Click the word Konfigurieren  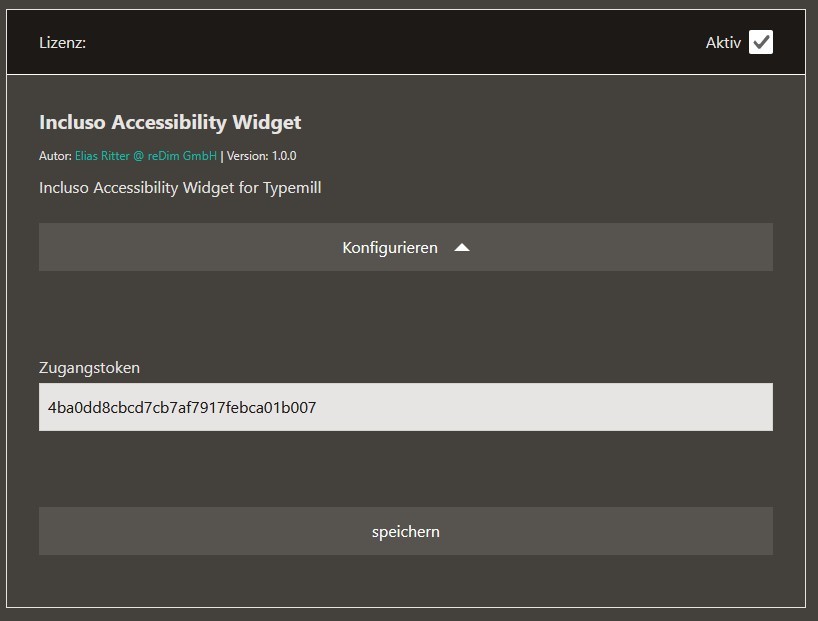[x=390, y=247]
